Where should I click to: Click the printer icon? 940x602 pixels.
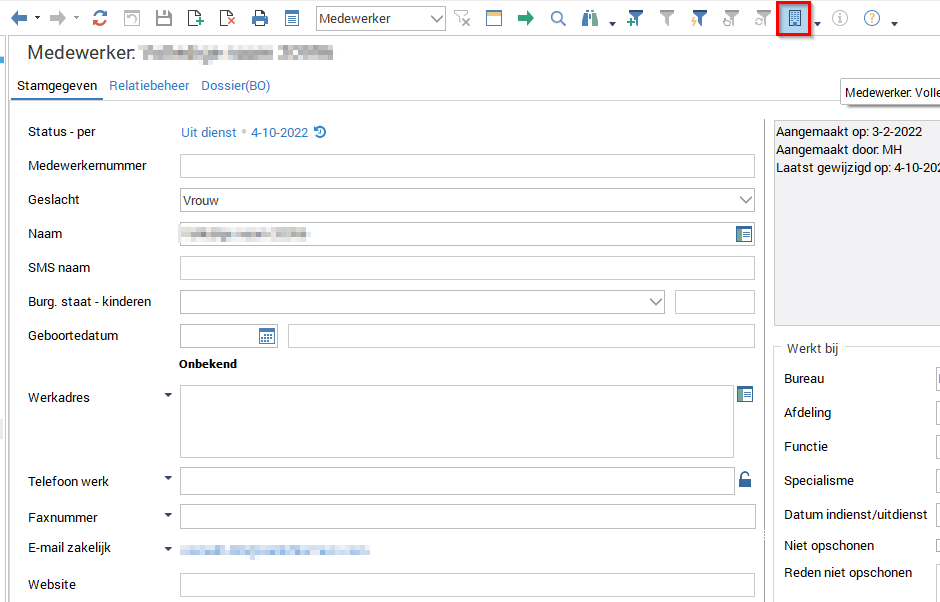[260, 18]
